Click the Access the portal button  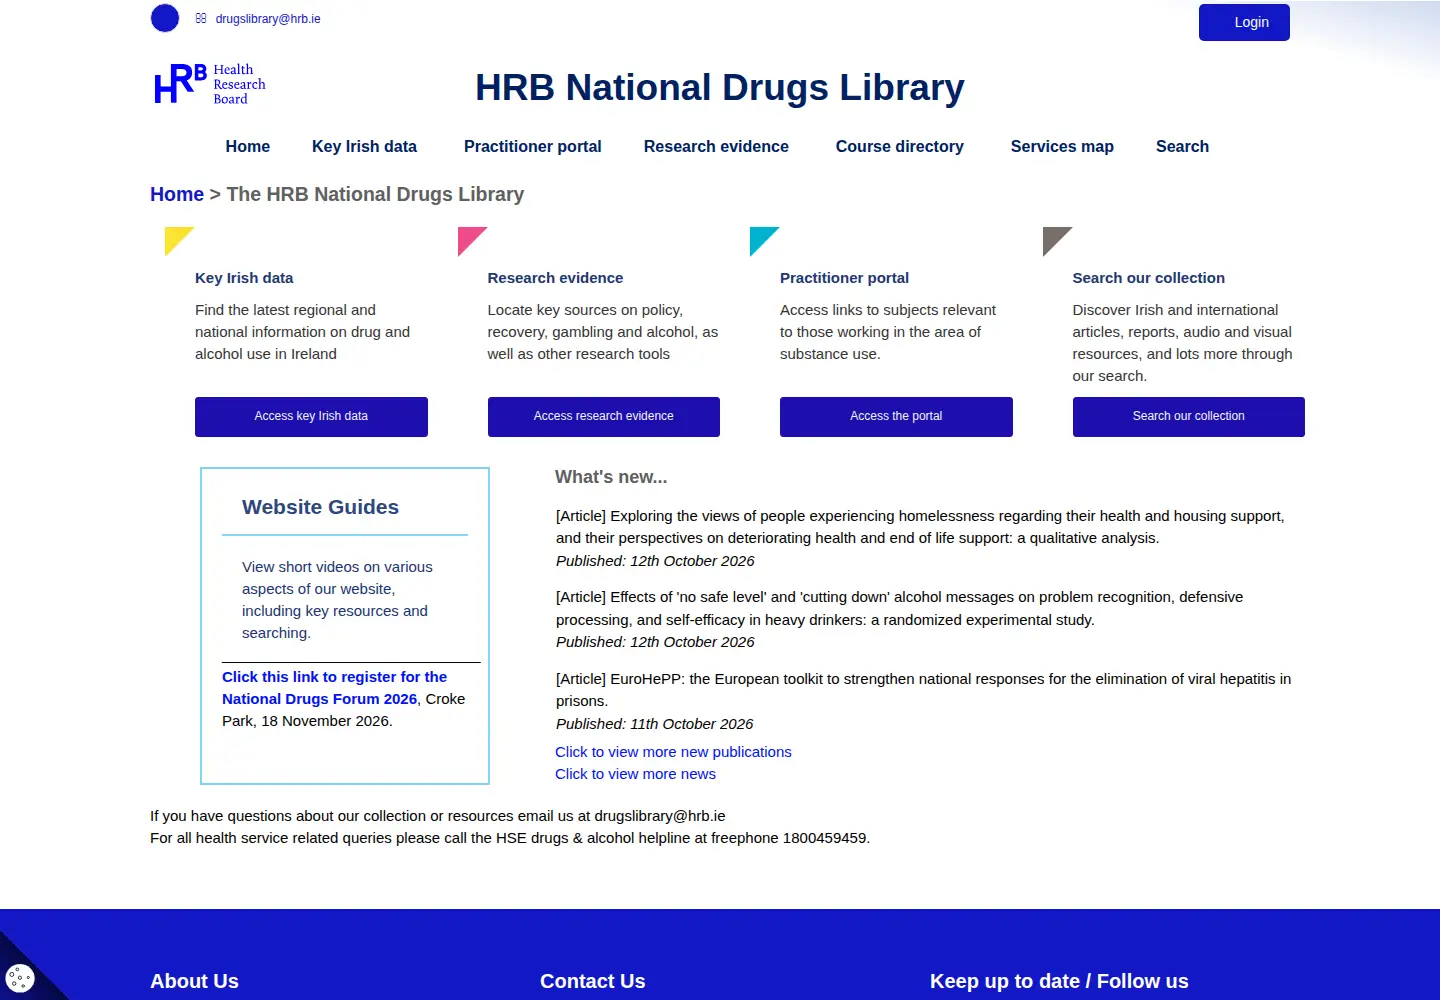(x=896, y=416)
